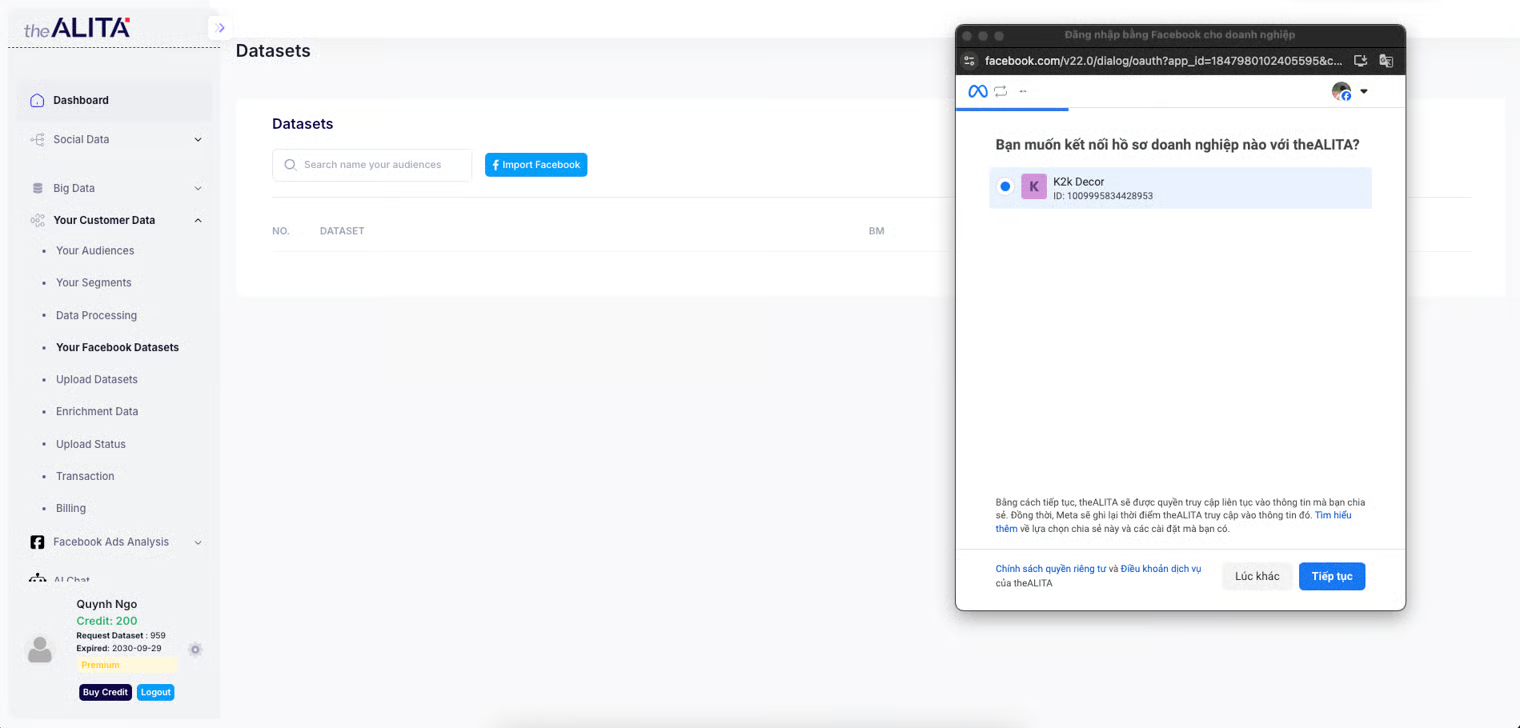Collapse Your Customer Data section
Screen dimensions: 1520x728
point(197,220)
